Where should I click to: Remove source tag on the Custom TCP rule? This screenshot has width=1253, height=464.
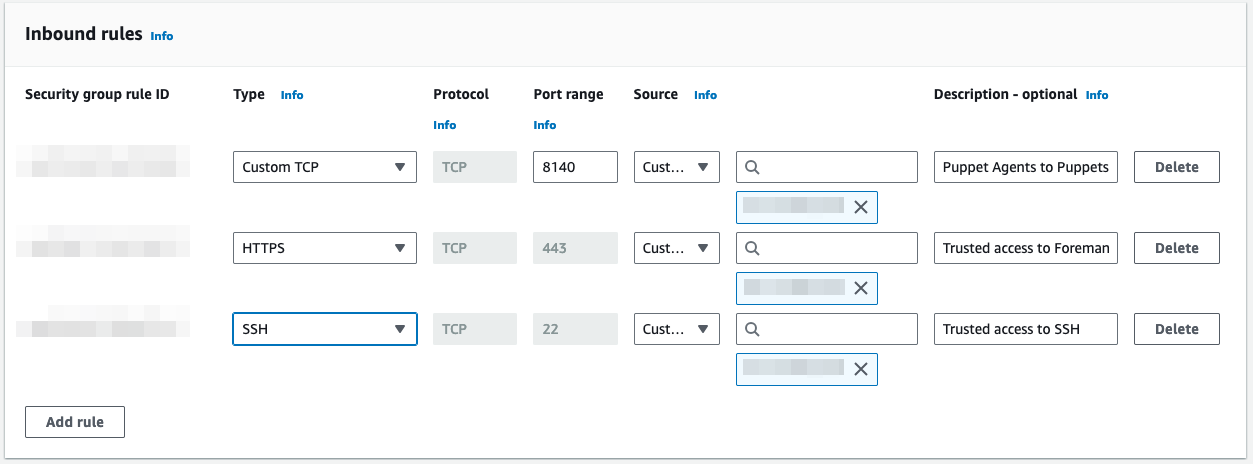860,207
